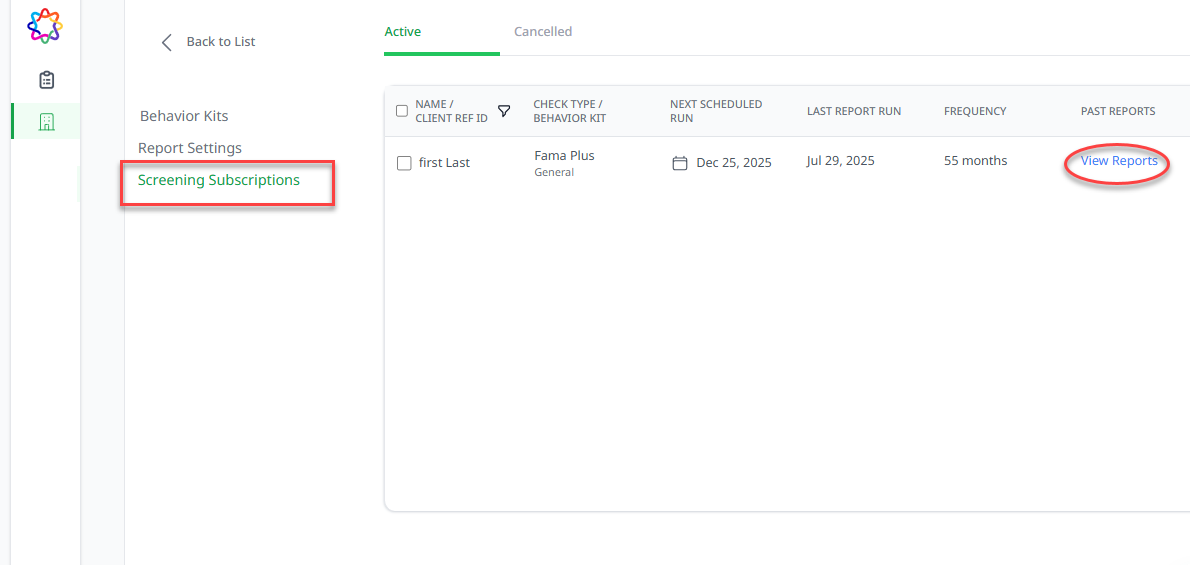1190x565 pixels.
Task: Switch to the Active tab
Action: (402, 32)
